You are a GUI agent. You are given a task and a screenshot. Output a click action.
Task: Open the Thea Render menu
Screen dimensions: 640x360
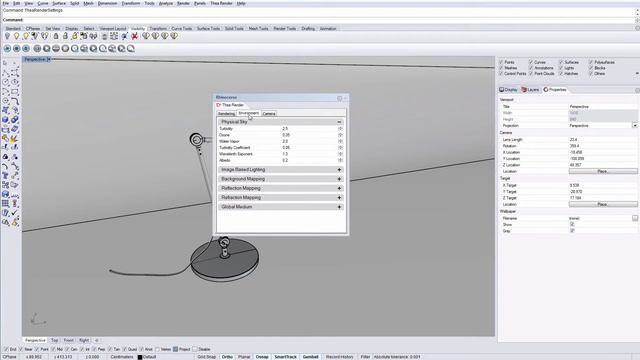221,3
